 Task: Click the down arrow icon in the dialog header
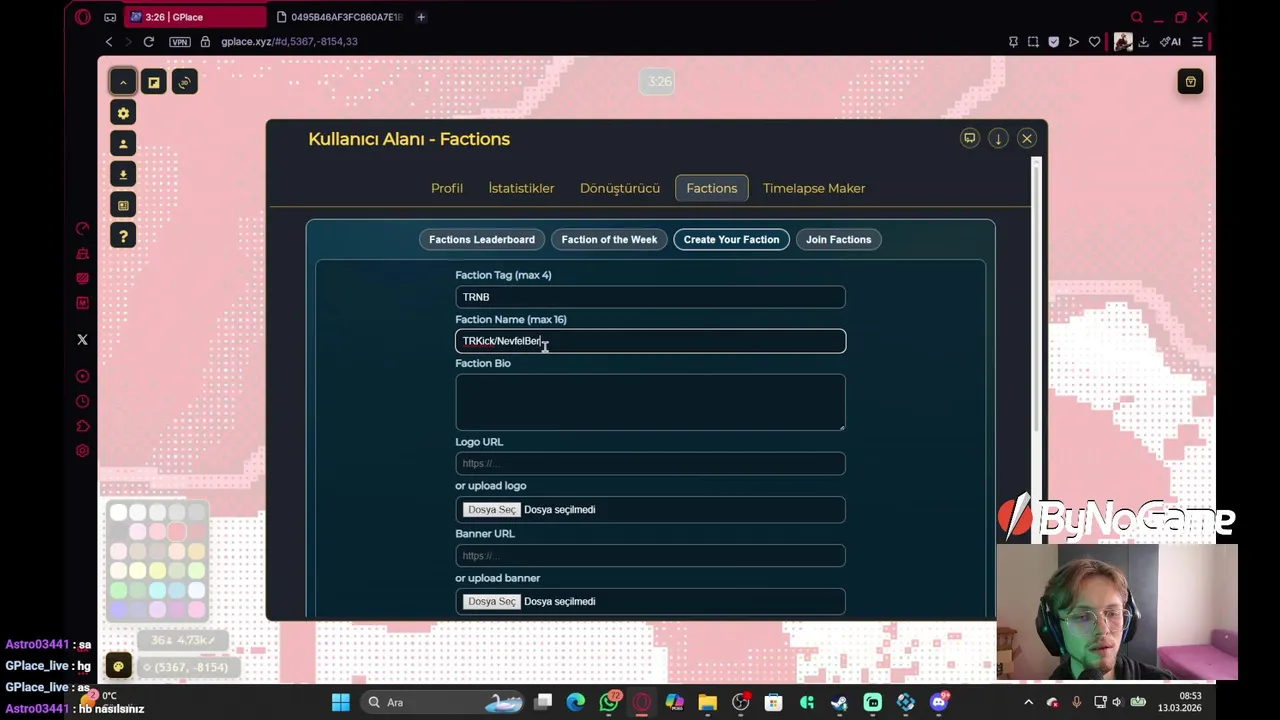coord(998,138)
